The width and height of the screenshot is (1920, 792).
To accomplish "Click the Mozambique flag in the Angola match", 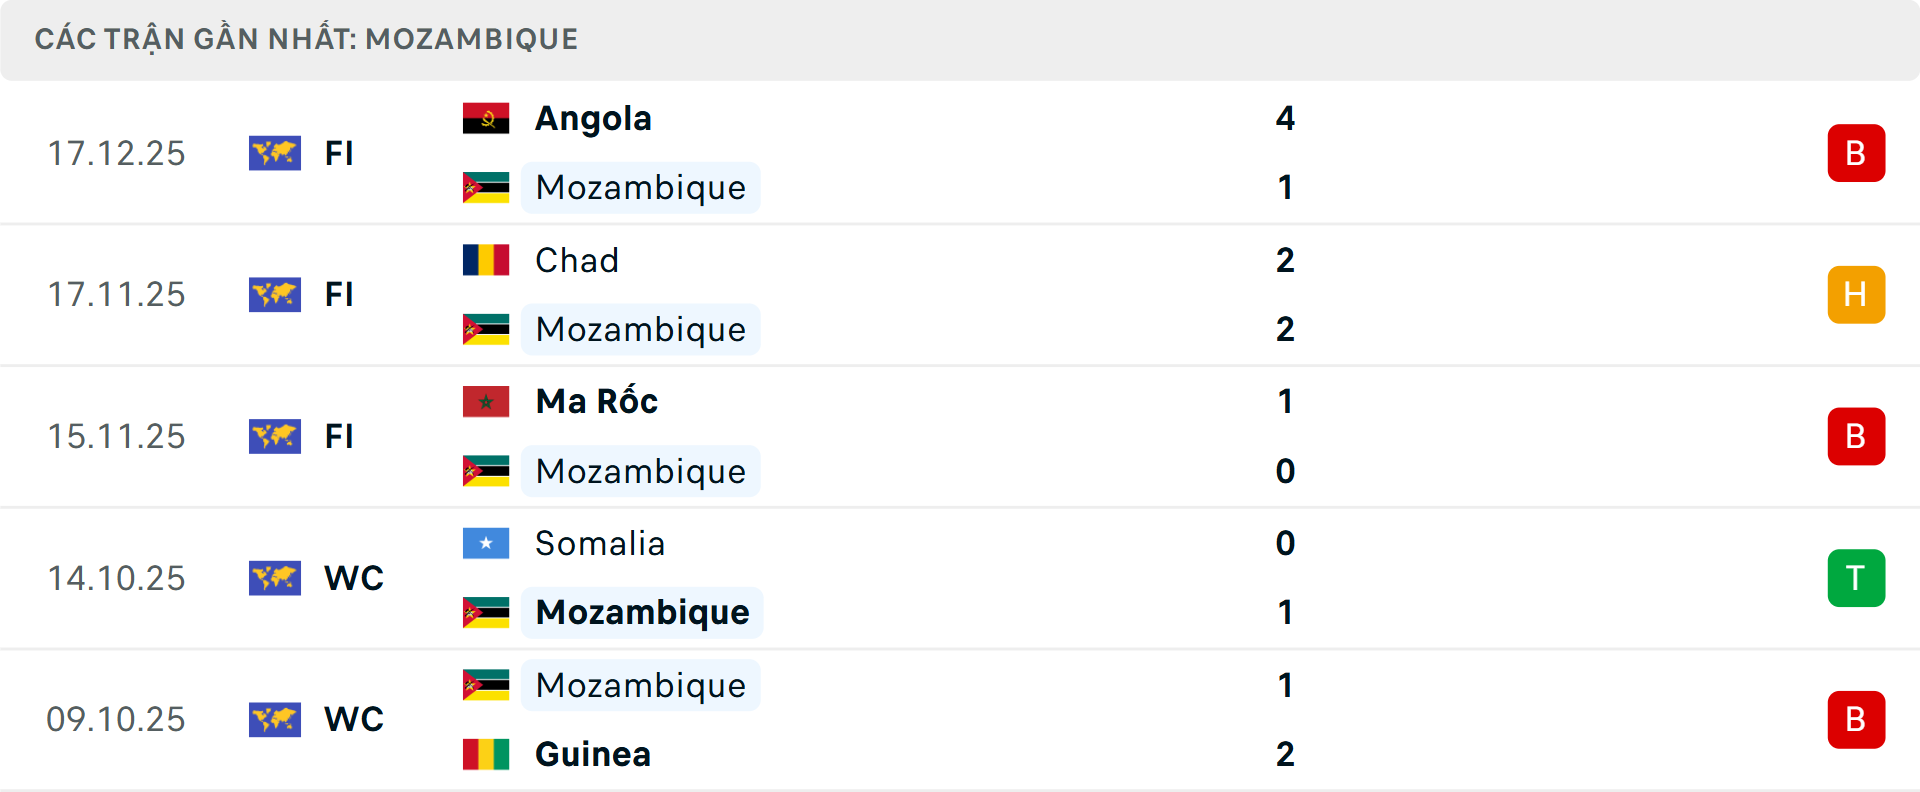I will (486, 188).
